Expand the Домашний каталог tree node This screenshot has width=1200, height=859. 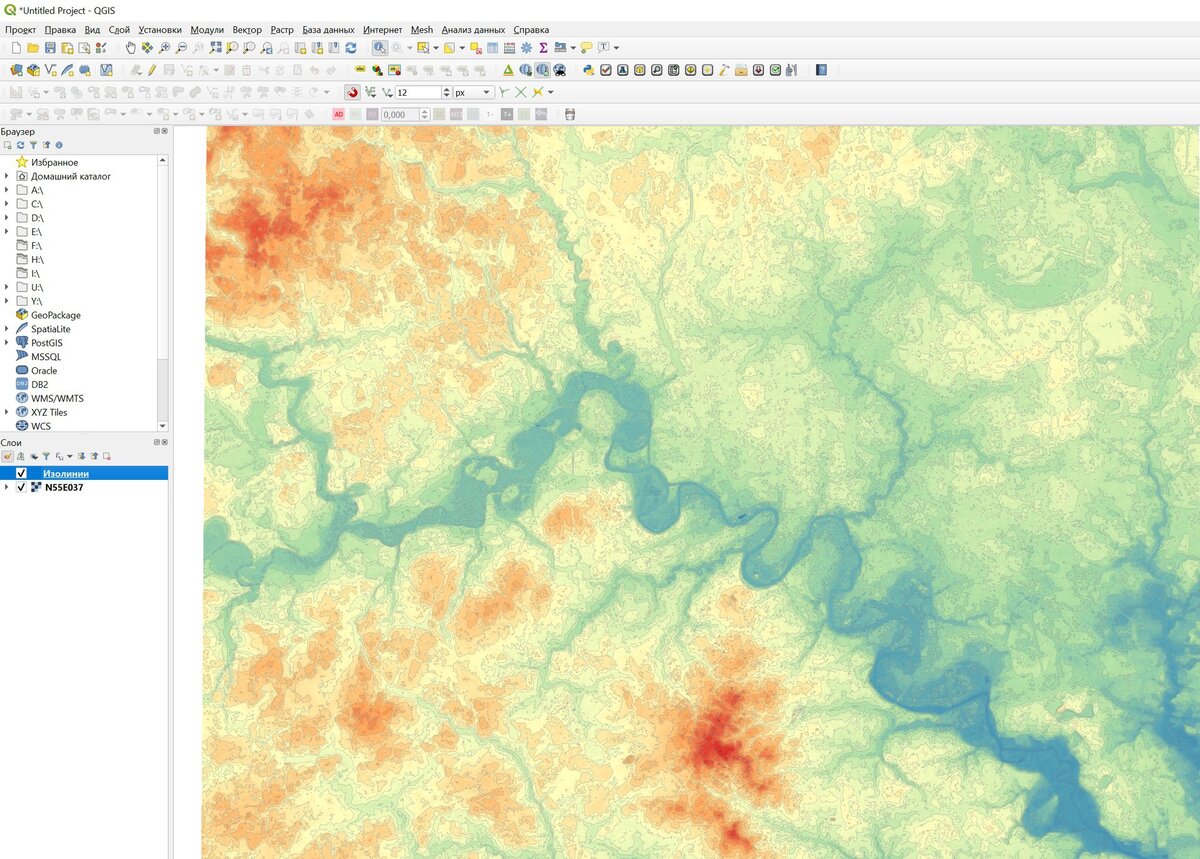tap(7, 176)
